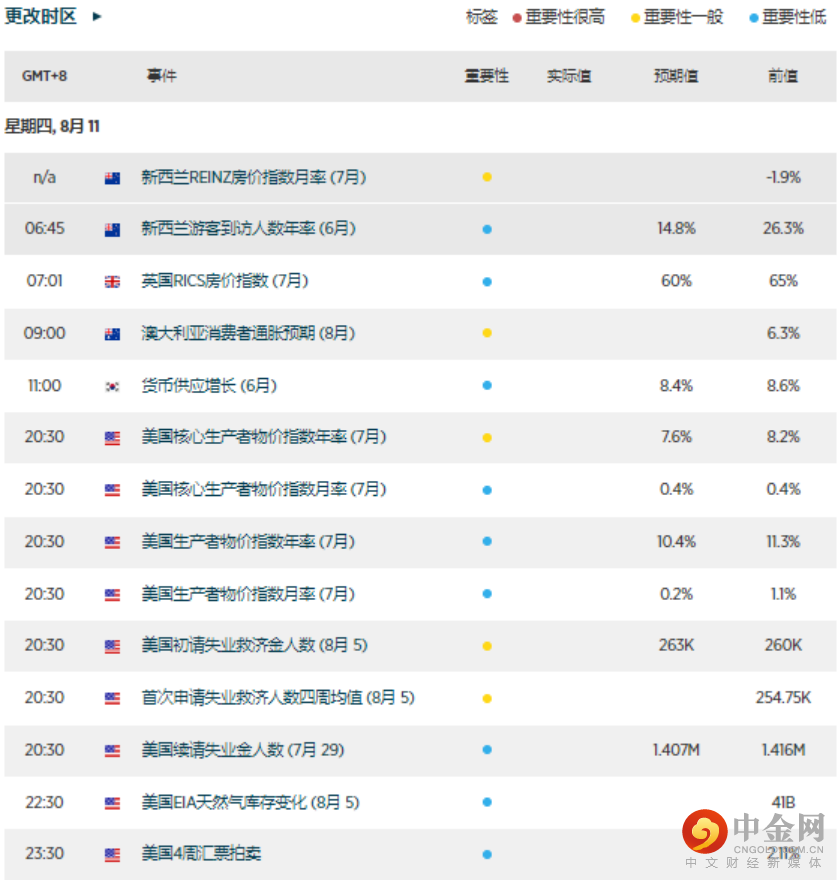The width and height of the screenshot is (839, 881).
Task: Select event 美国核心生产者物价指数月率 (7月)
Action: 264,489
